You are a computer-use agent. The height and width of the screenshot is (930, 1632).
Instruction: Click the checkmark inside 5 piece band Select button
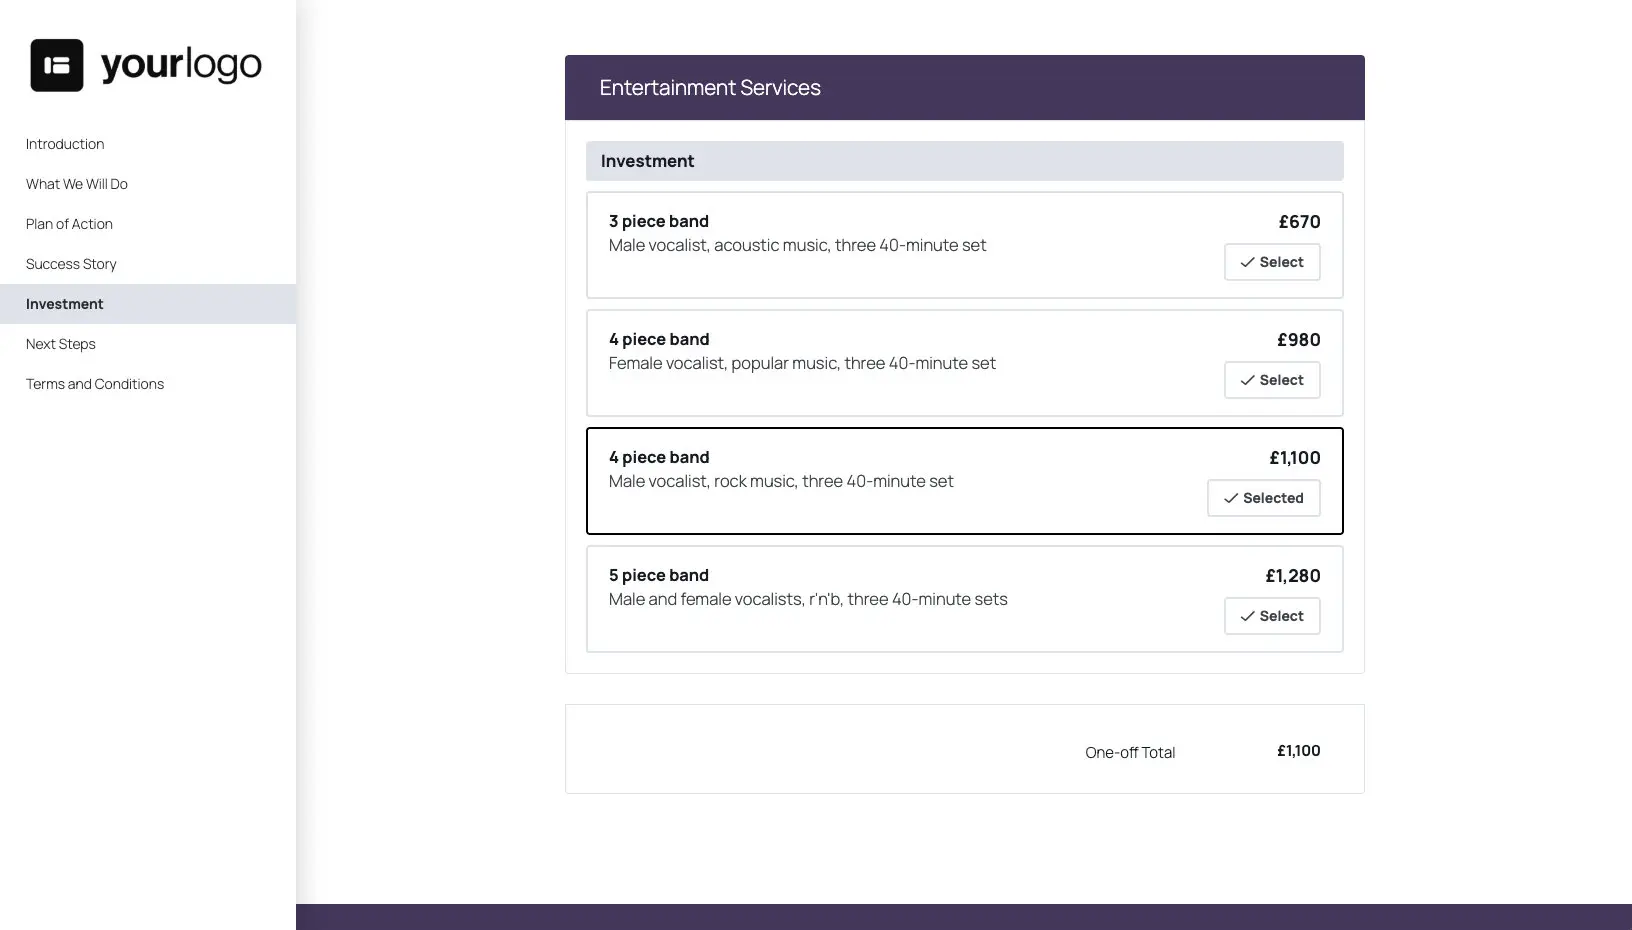click(x=1246, y=616)
